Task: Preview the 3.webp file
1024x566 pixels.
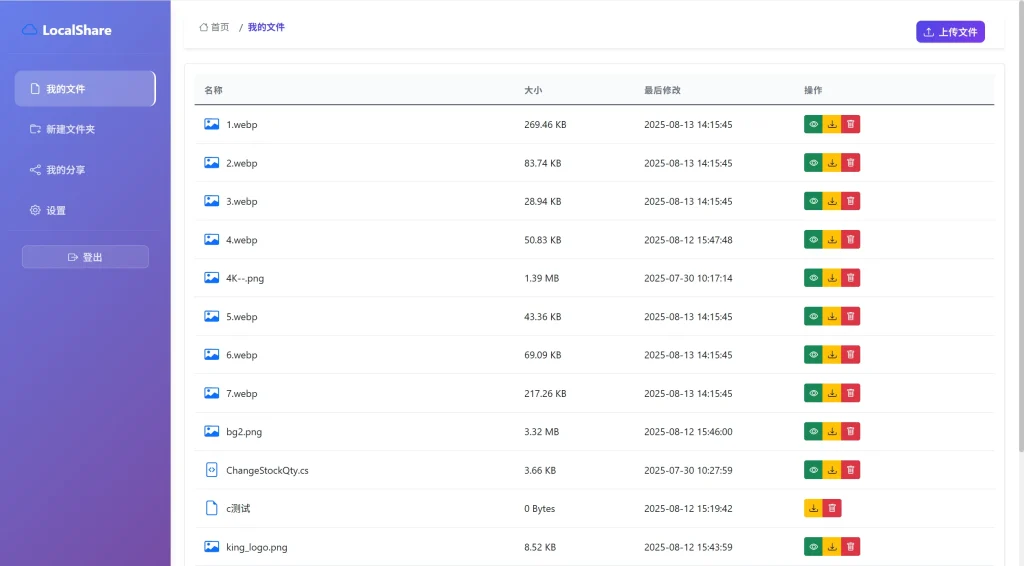Action: 813,201
